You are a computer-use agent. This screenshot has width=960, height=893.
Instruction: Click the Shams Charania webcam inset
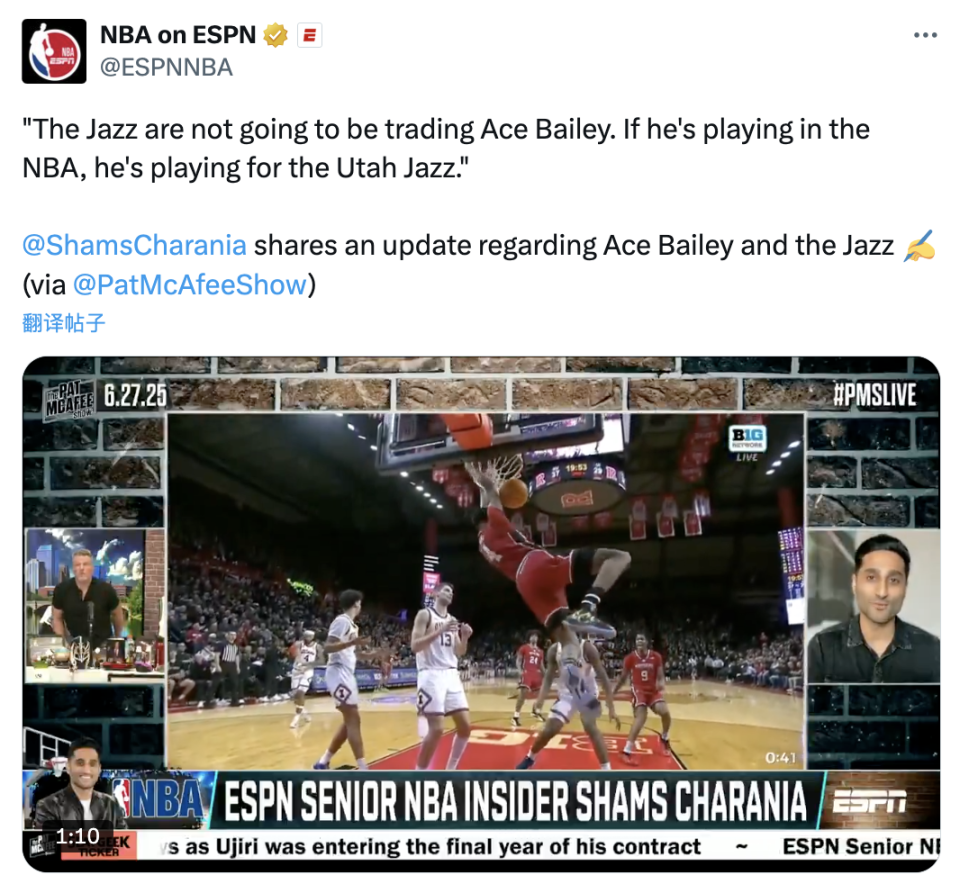[874, 607]
